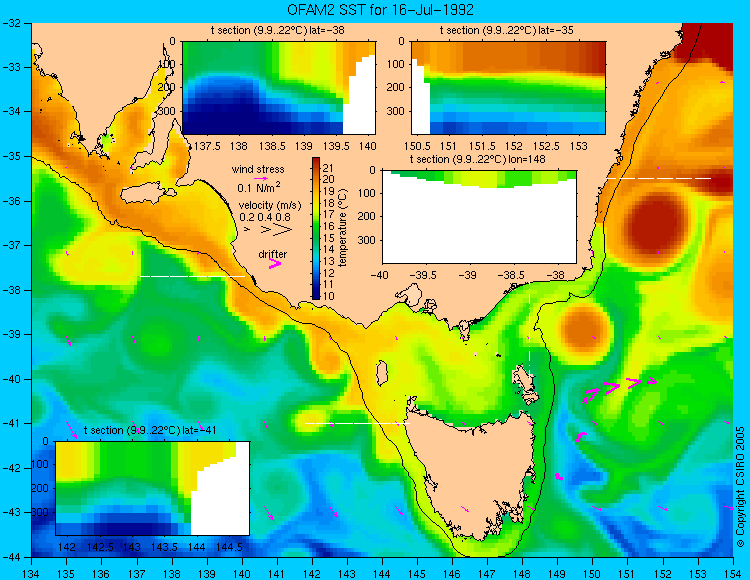Click the "150.5" tick on lat=-35 inset
Viewport: 750px width, 580px height.
[x=417, y=146]
